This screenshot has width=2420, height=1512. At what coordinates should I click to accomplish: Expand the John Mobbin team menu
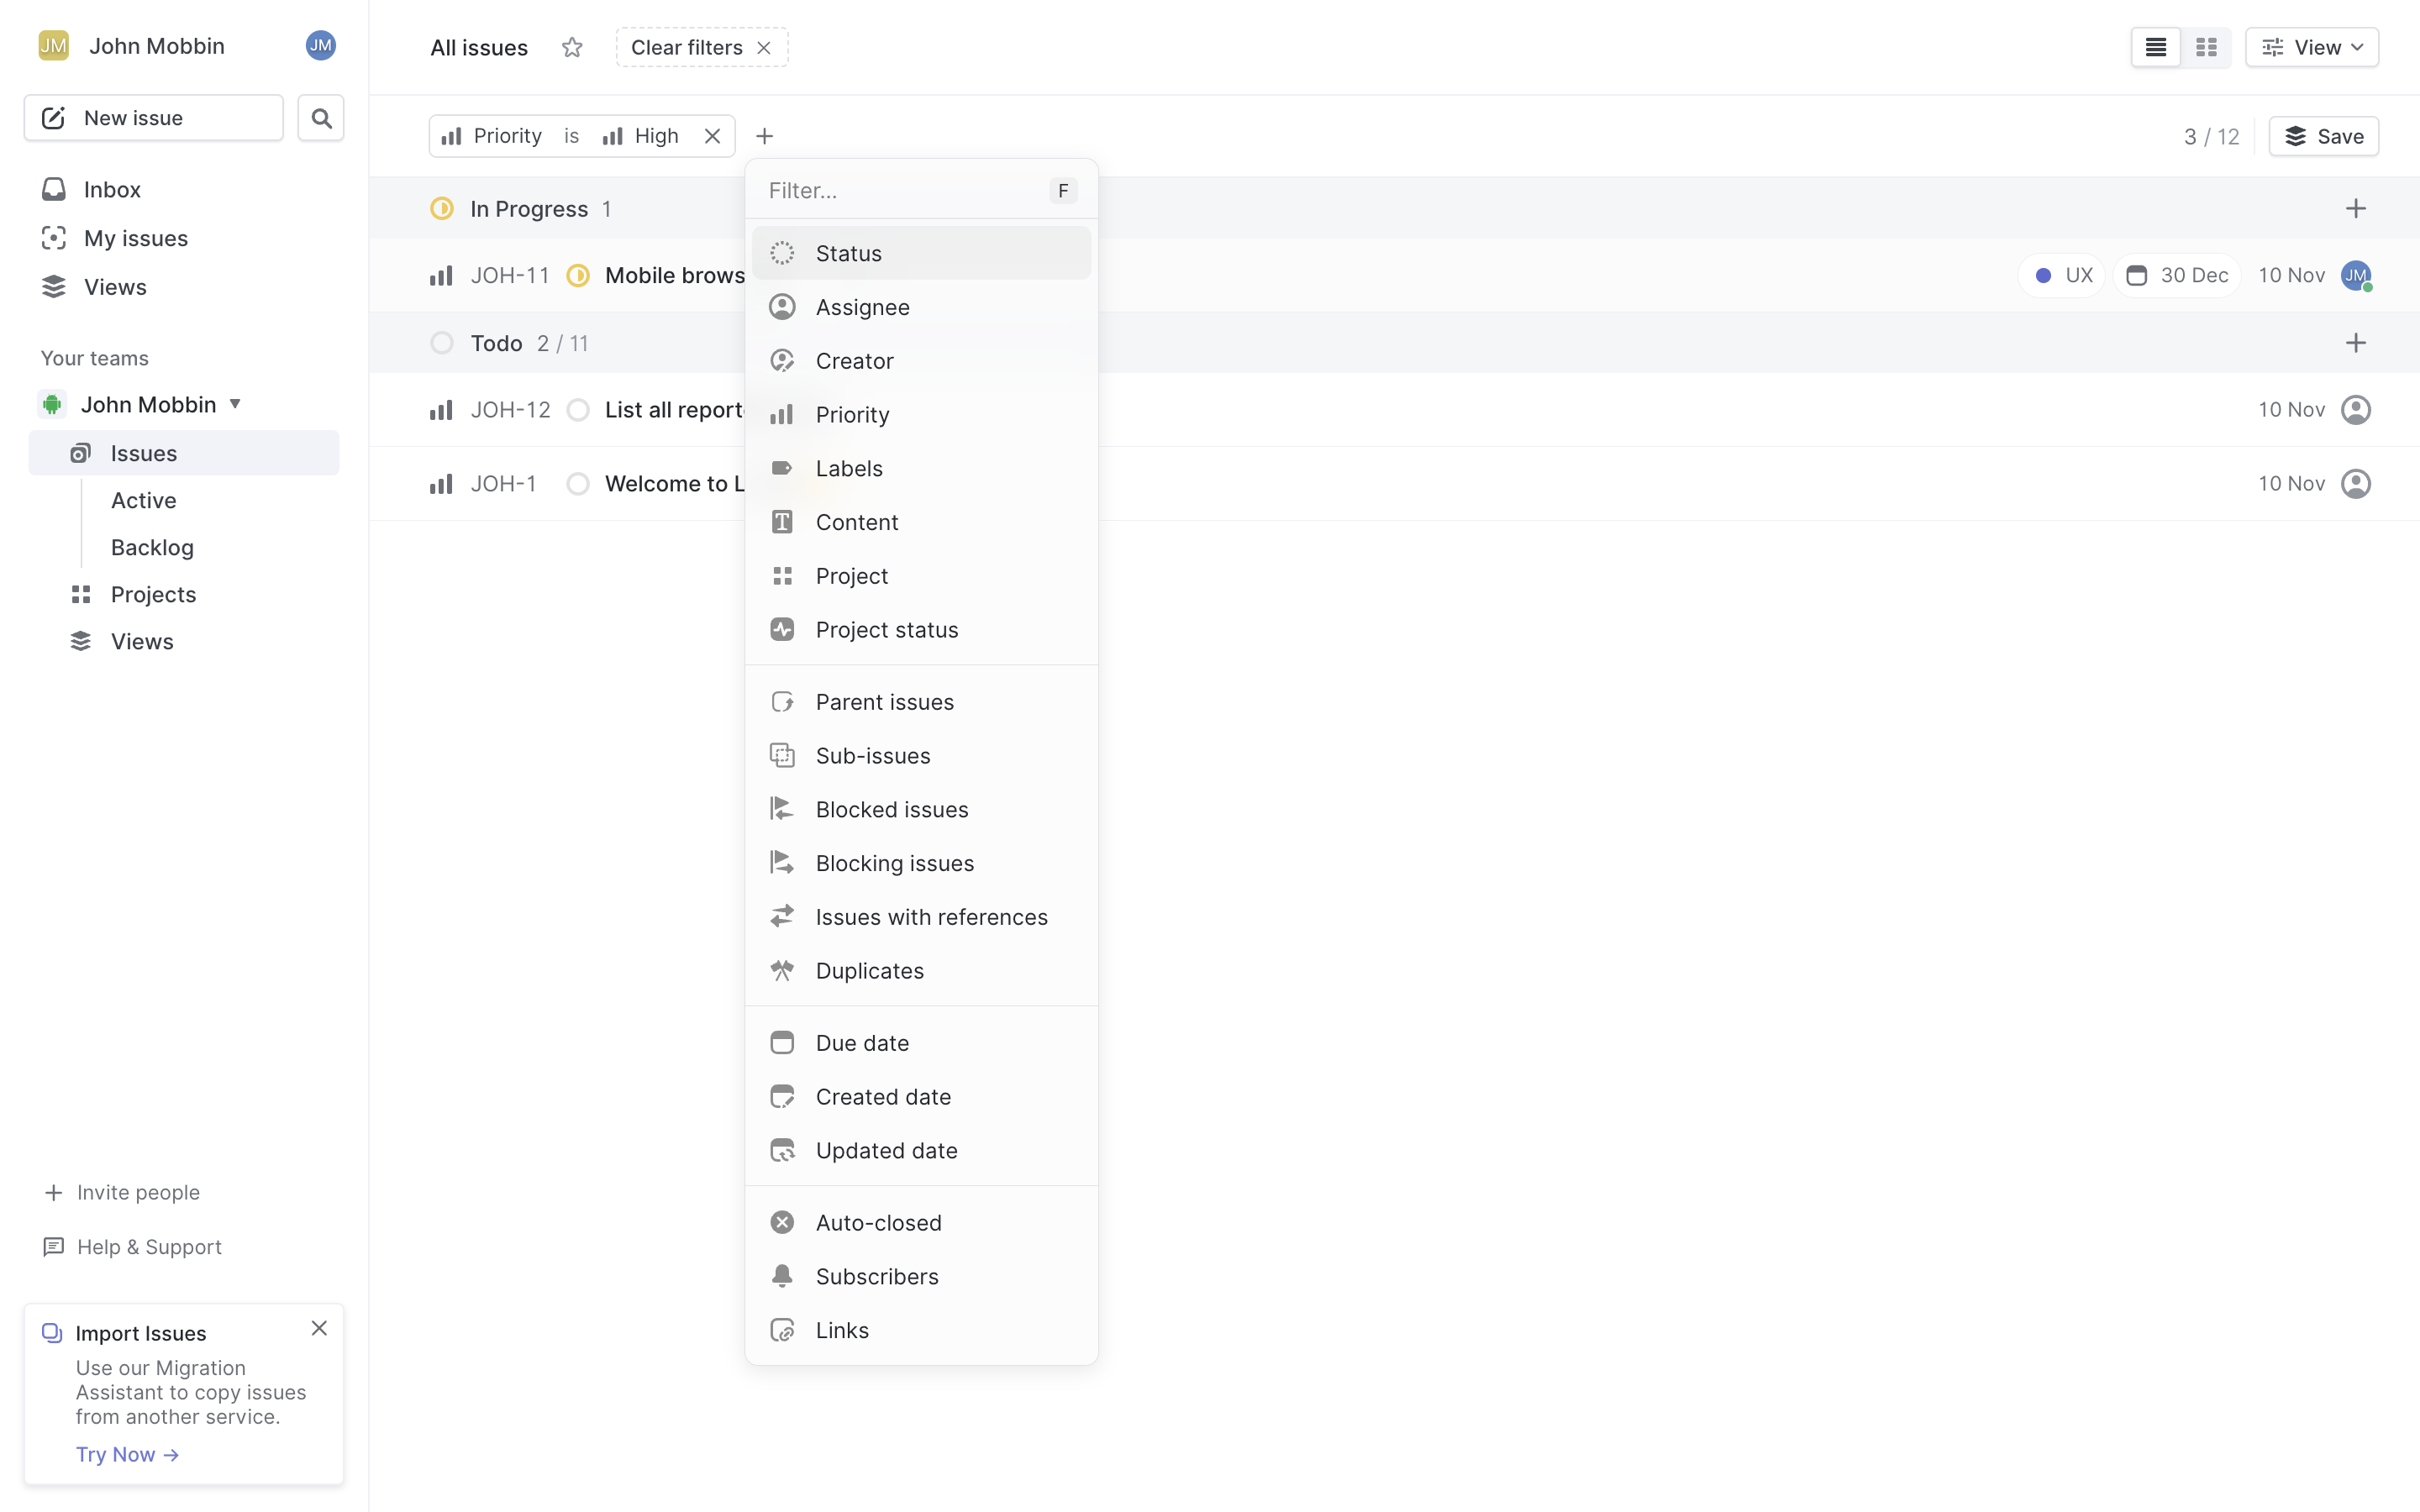click(x=235, y=404)
